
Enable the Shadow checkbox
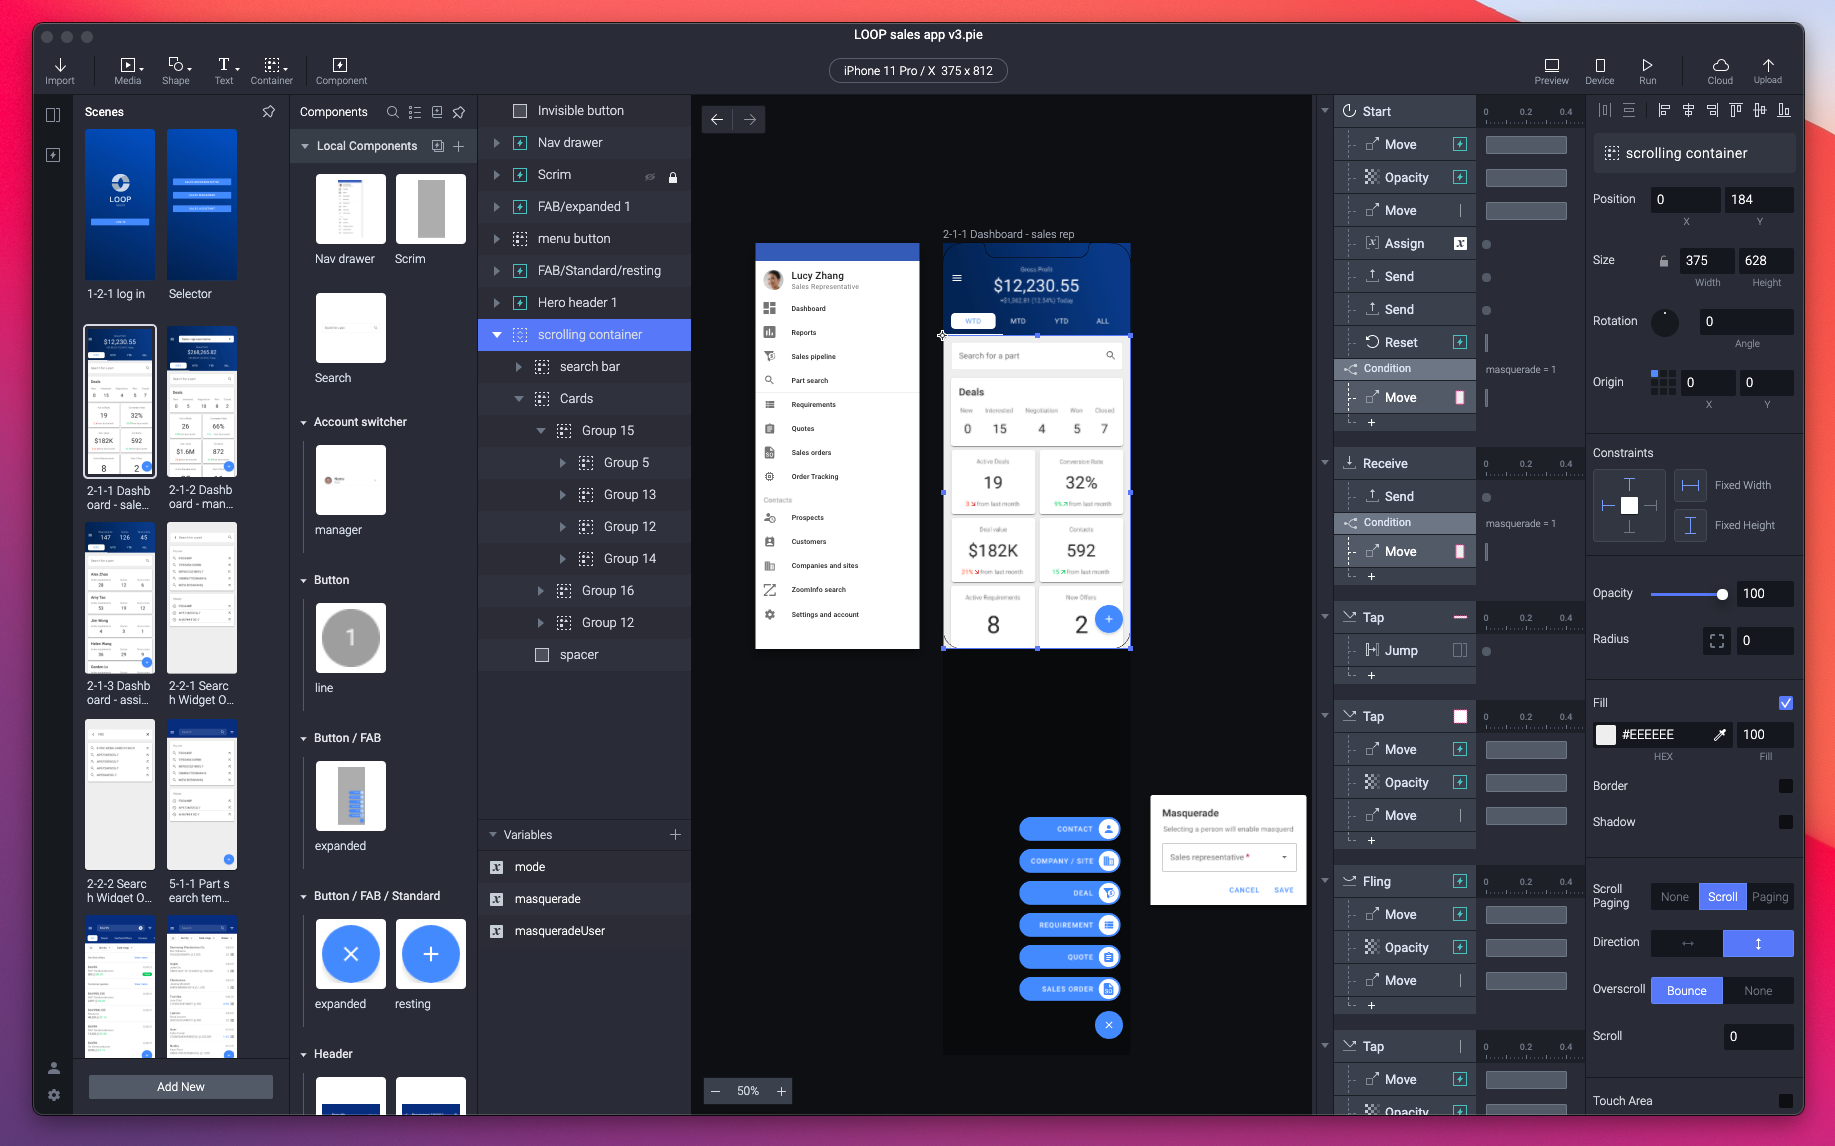click(1786, 822)
